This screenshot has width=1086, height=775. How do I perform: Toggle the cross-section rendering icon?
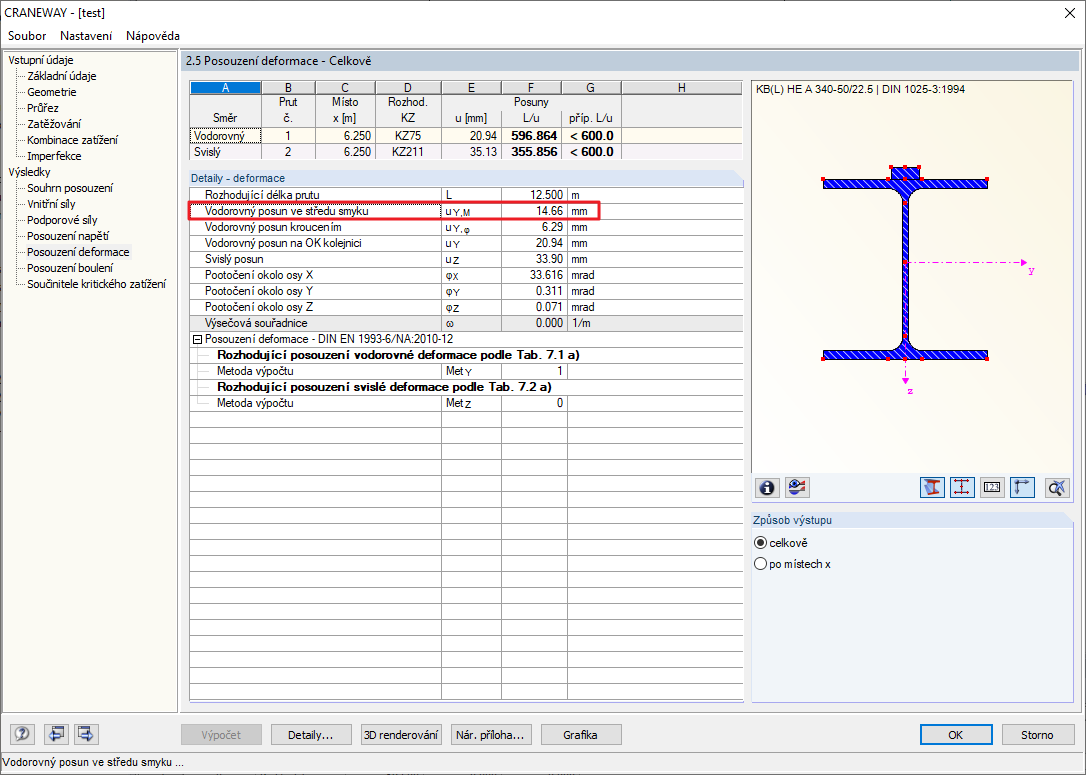click(932, 488)
